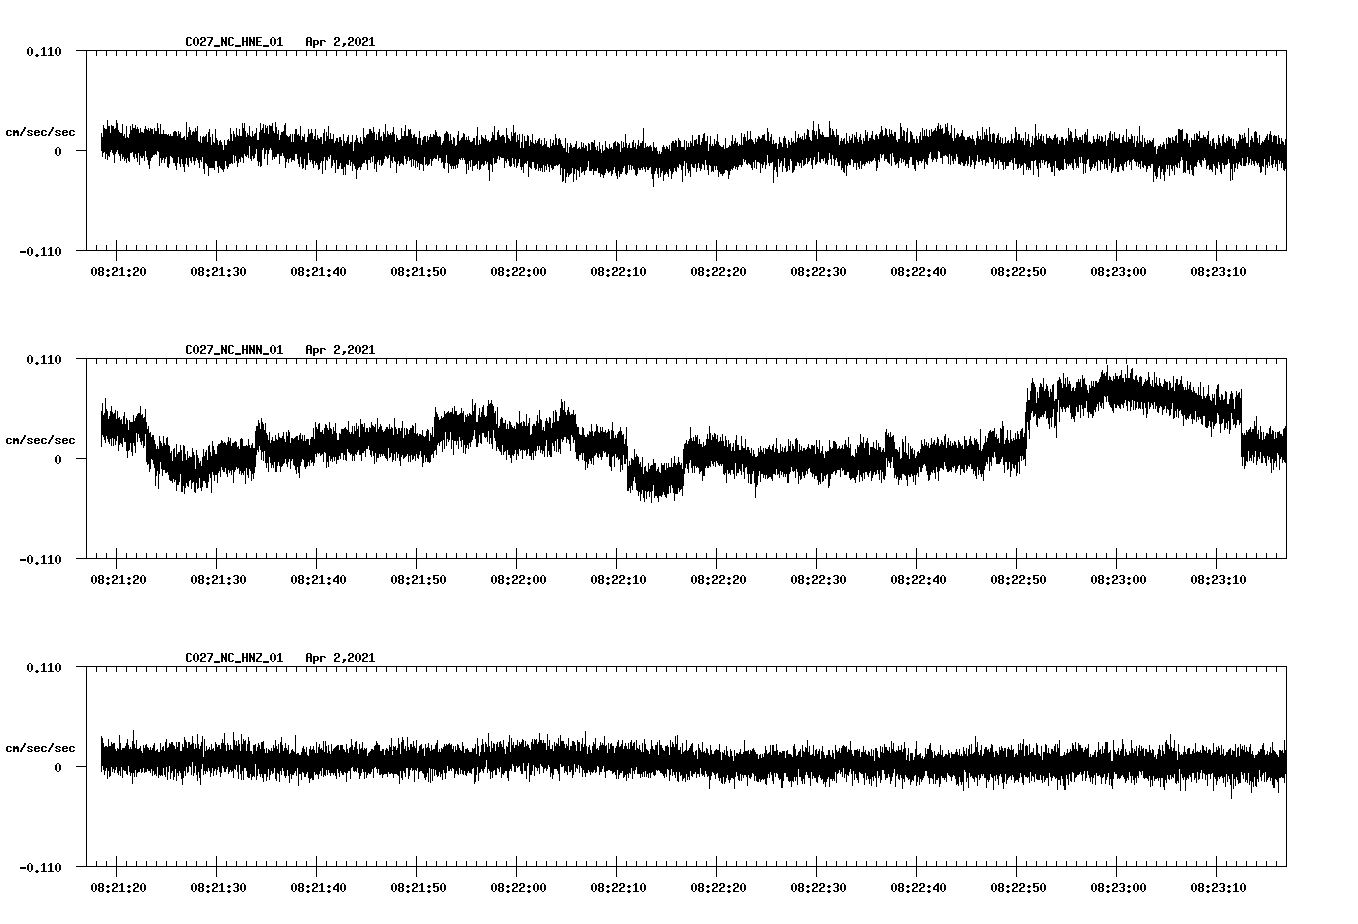The image size is (1358, 924).
Task: Click the Apr 2,2021 date on HNE plot
Action: click(340, 42)
